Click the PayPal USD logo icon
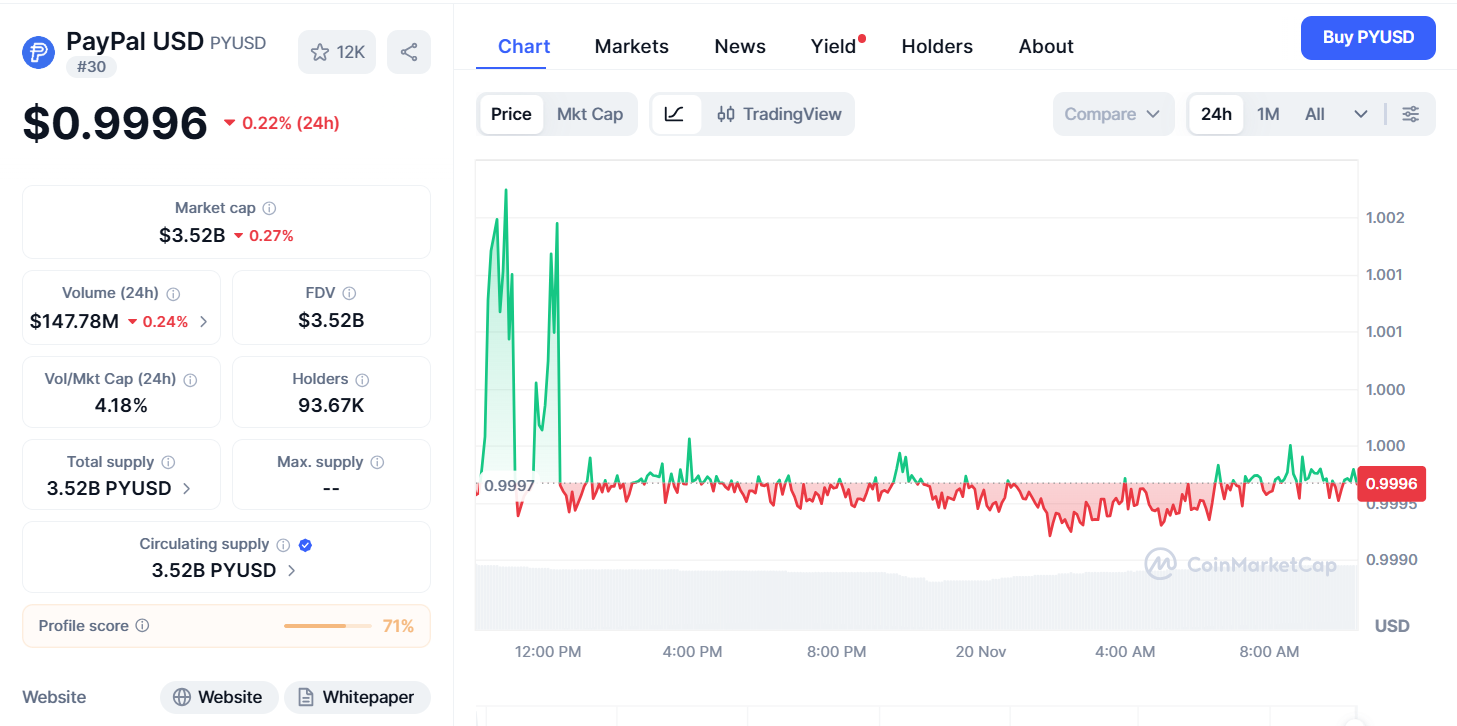Viewport: 1457px width, 726px height. [x=39, y=53]
